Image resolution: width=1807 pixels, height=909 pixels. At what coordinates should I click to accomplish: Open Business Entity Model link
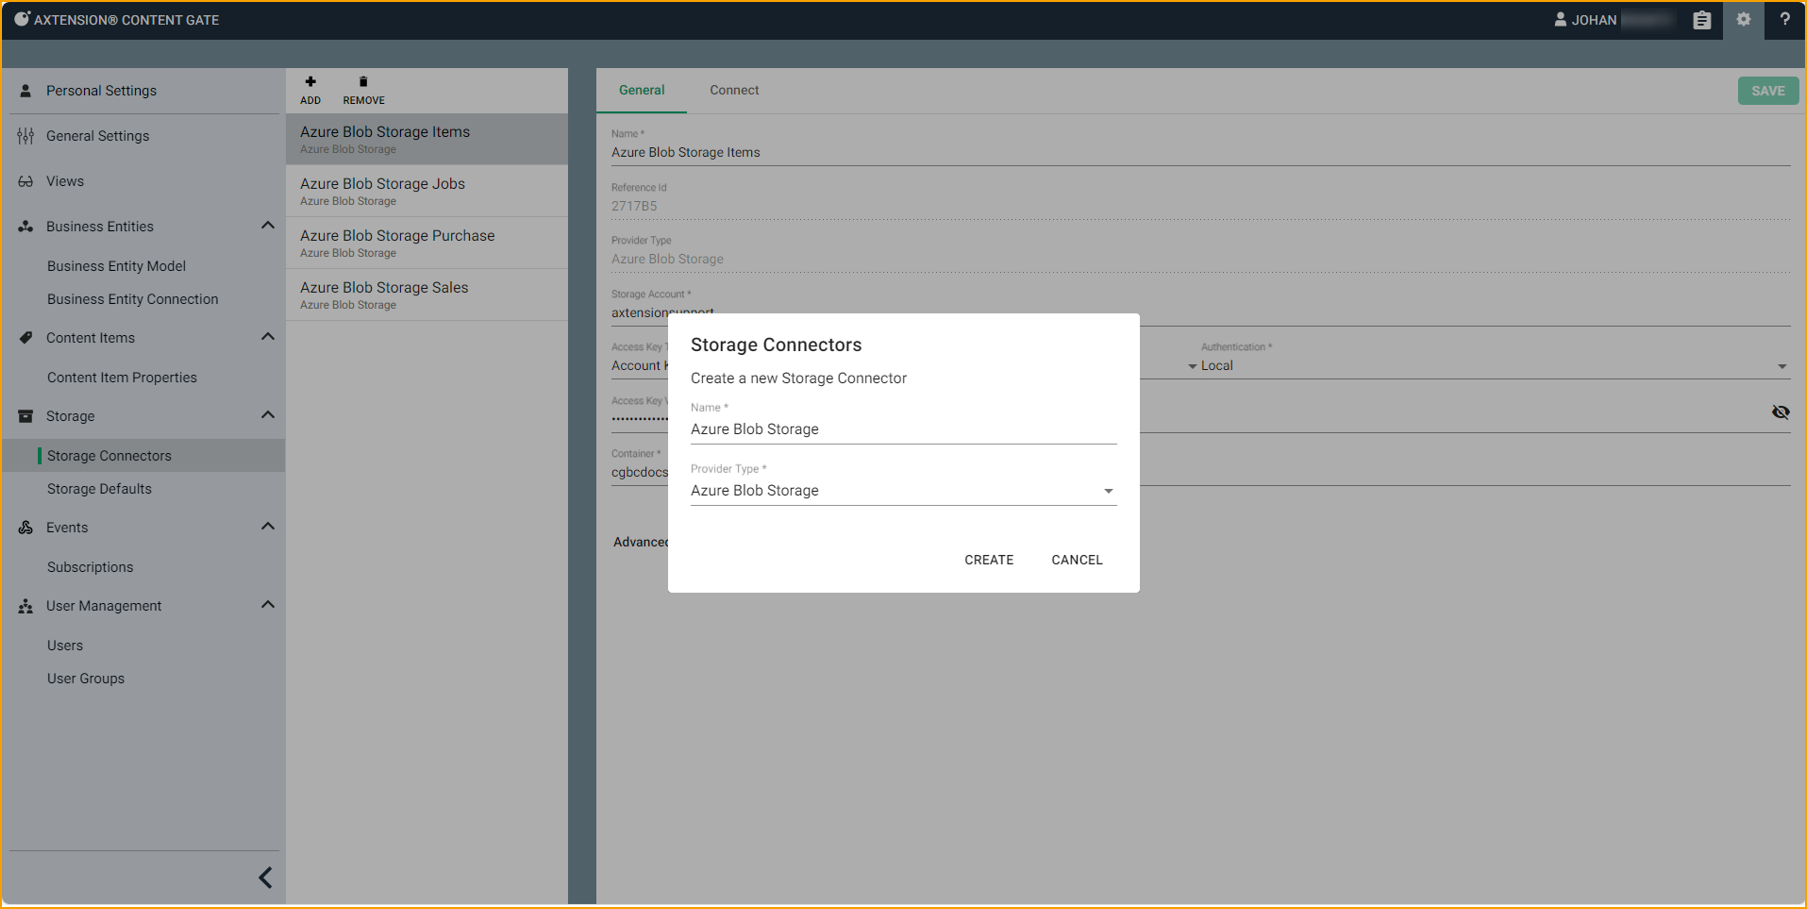click(116, 266)
